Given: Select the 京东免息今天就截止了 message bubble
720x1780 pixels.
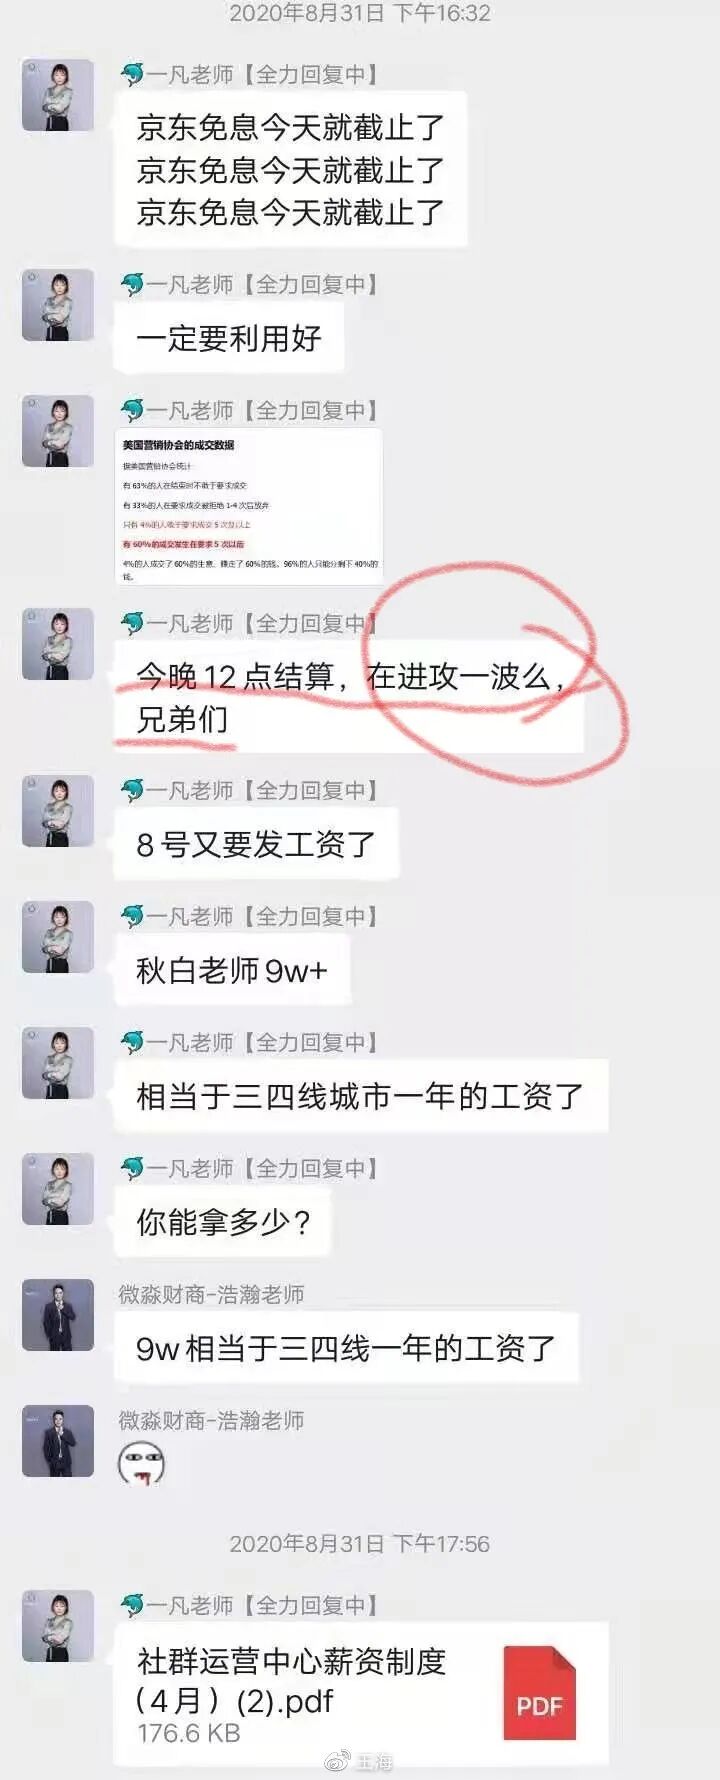Looking at the screenshot, I should (291, 169).
